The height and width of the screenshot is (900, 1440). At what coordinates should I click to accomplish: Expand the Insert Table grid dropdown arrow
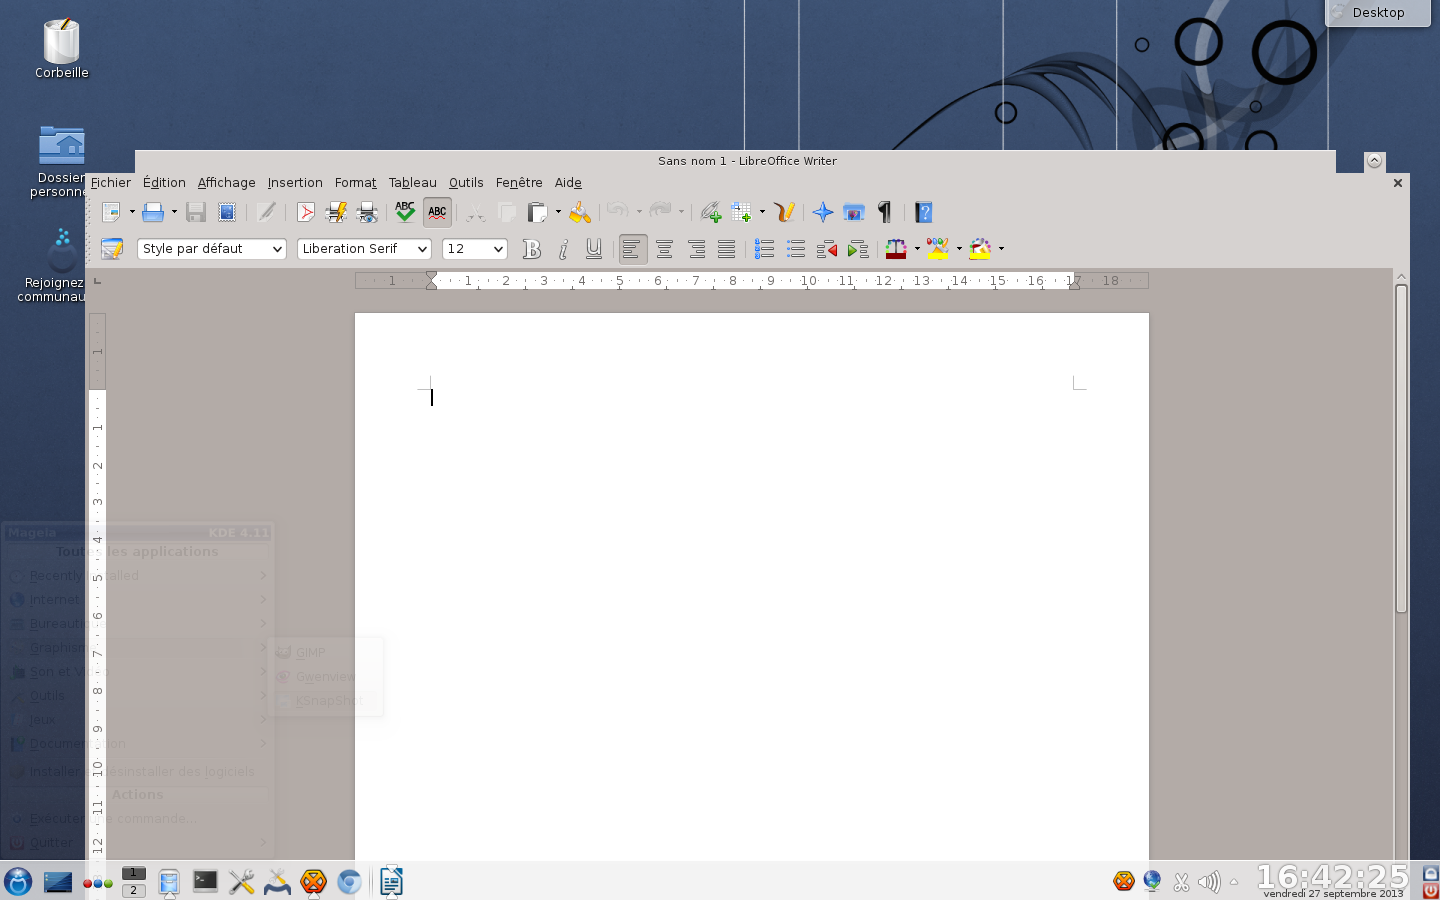click(762, 212)
